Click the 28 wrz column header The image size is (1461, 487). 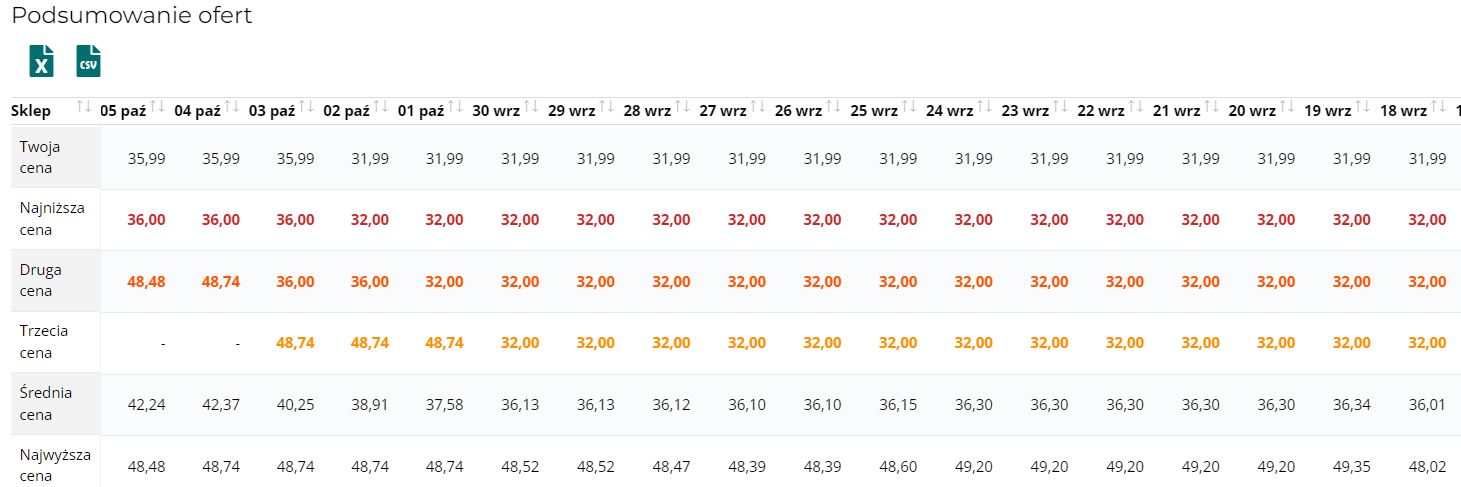[647, 111]
